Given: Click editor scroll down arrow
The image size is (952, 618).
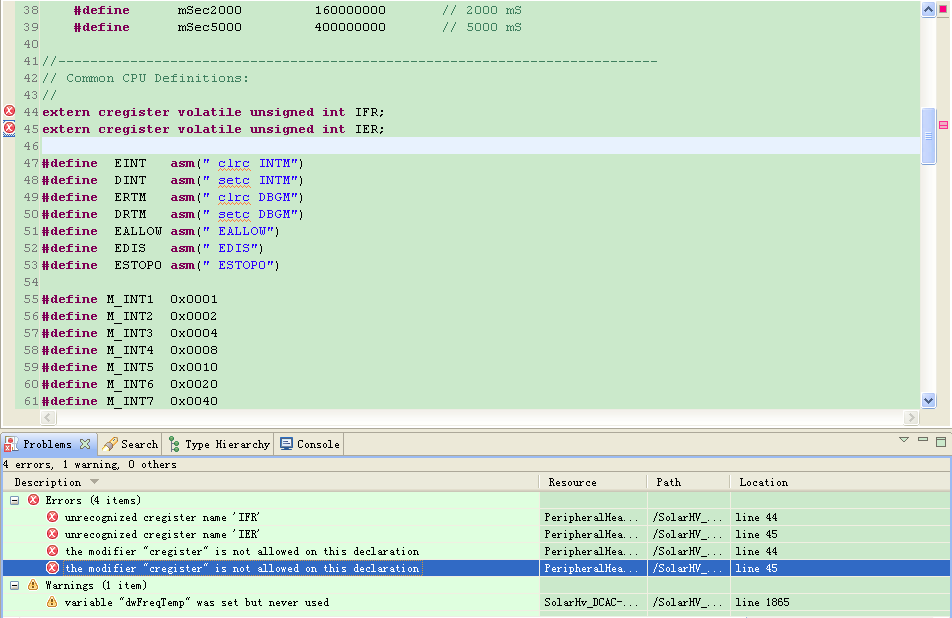Looking at the screenshot, I should click(928, 399).
